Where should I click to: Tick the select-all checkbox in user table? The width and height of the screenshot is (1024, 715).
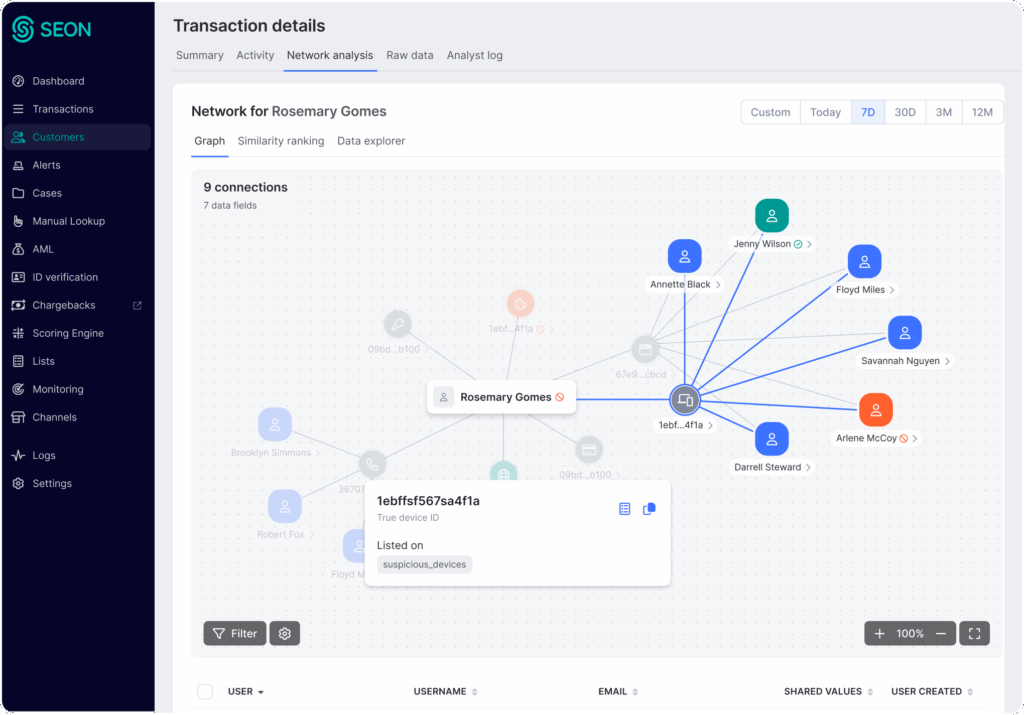(205, 691)
